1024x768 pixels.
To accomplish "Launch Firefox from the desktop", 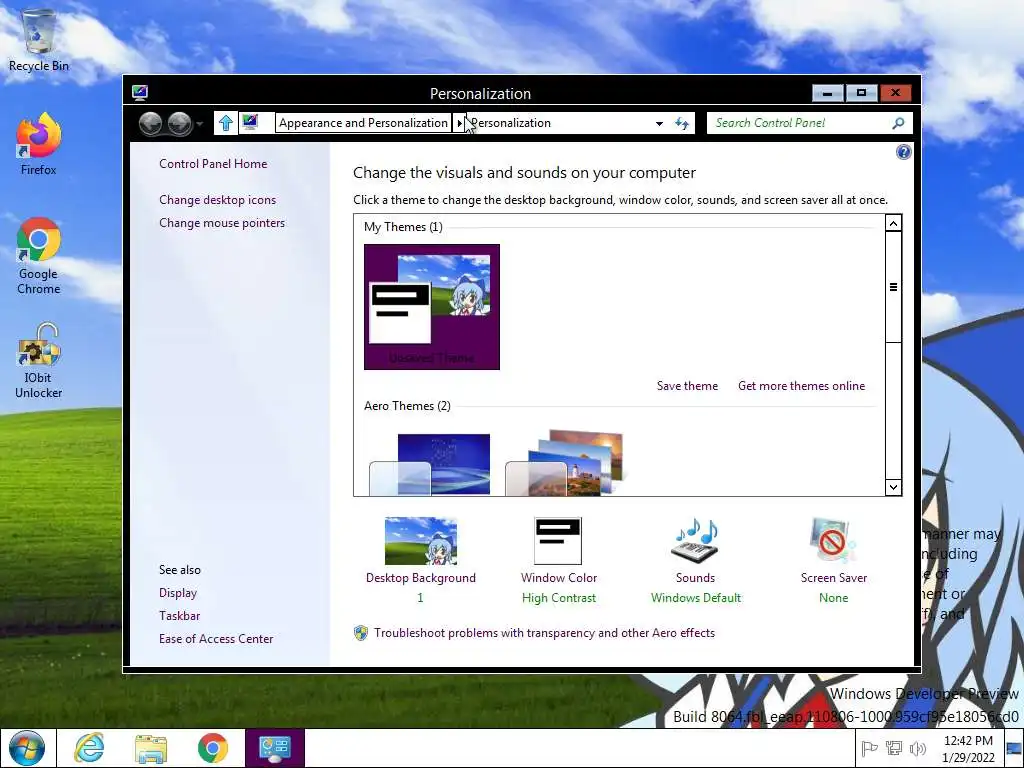I will (x=39, y=144).
